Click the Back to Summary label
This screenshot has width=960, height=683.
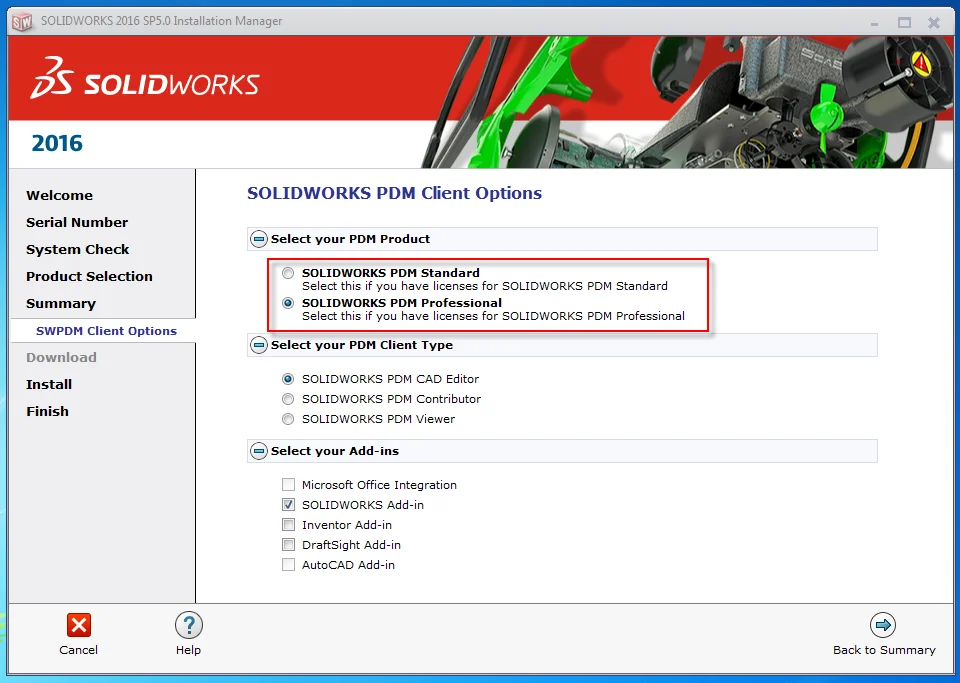point(884,650)
